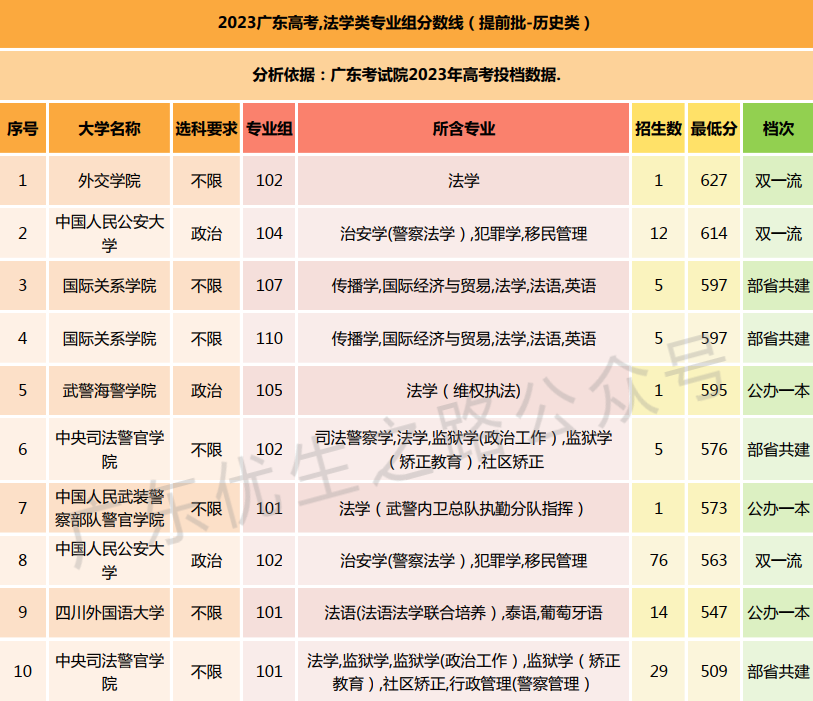The height and width of the screenshot is (701, 813).
Task: Click row number 5 cell
Action: (23, 390)
